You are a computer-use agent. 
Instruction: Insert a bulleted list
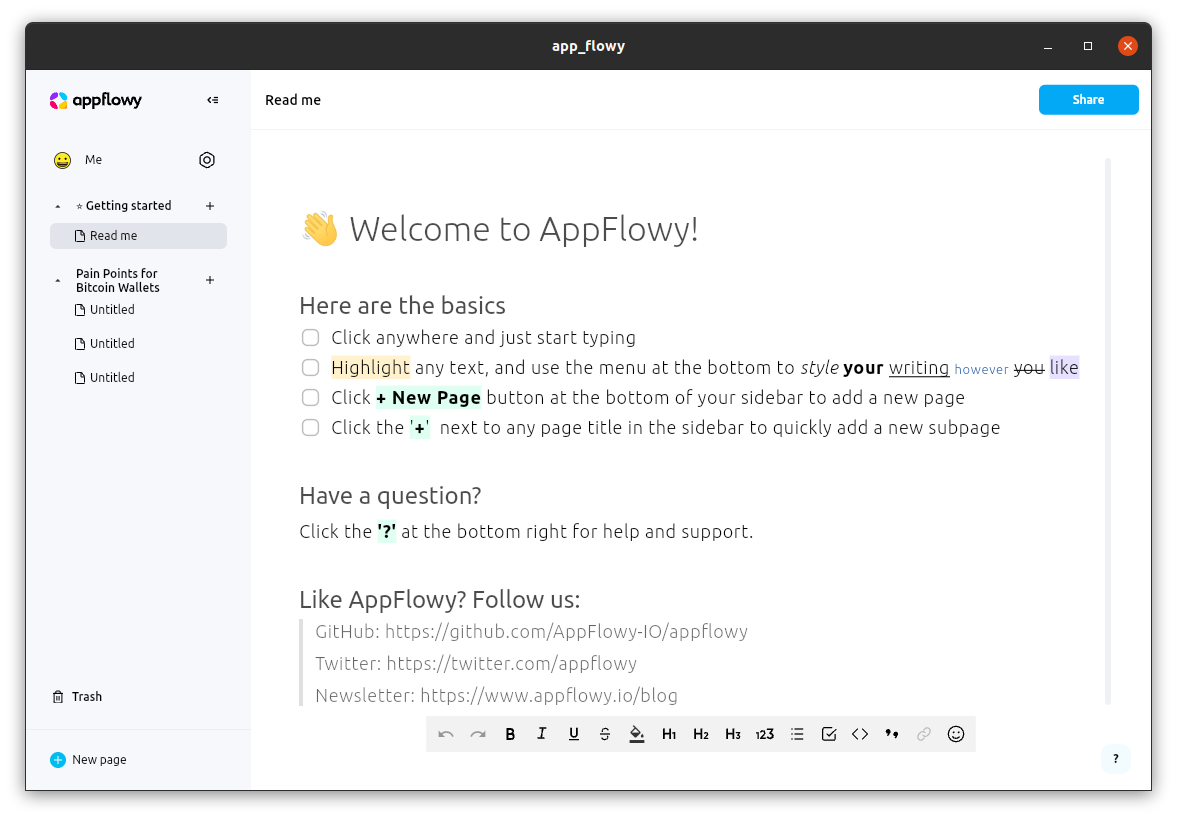797,734
